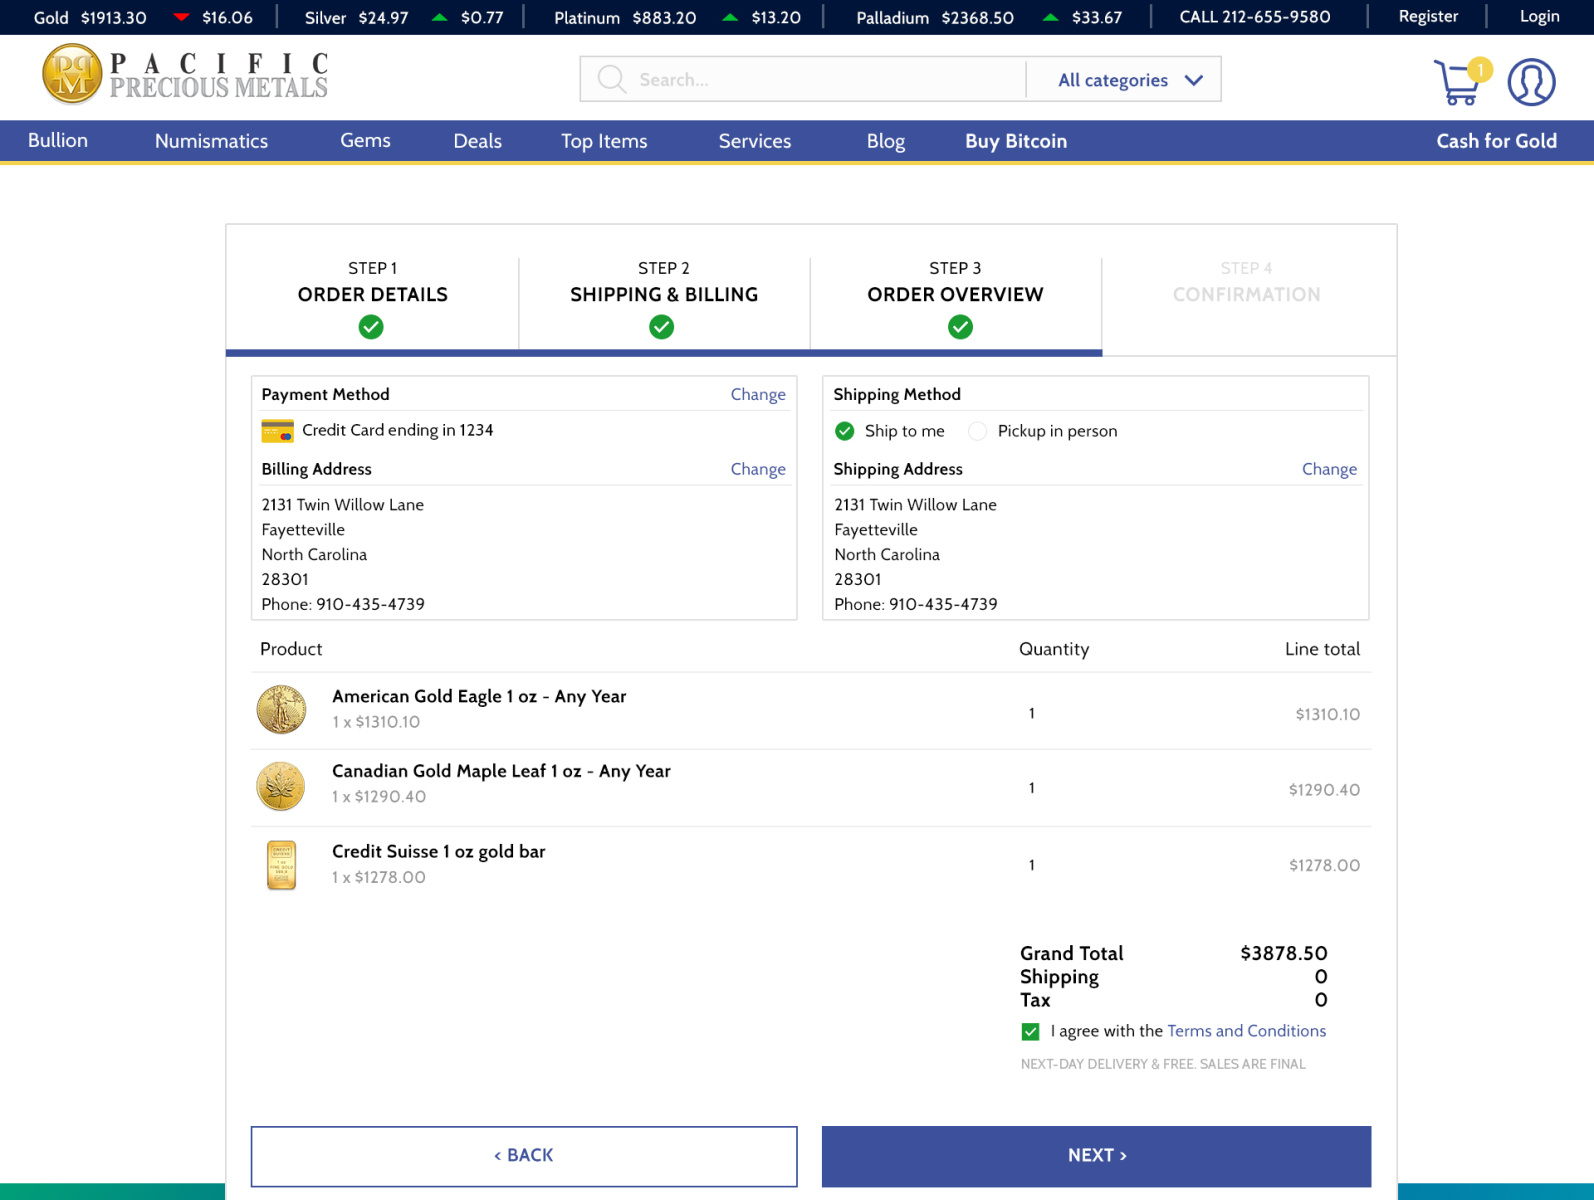Open the Bullion menu
This screenshot has width=1594, height=1200.
pyautogui.click(x=58, y=141)
